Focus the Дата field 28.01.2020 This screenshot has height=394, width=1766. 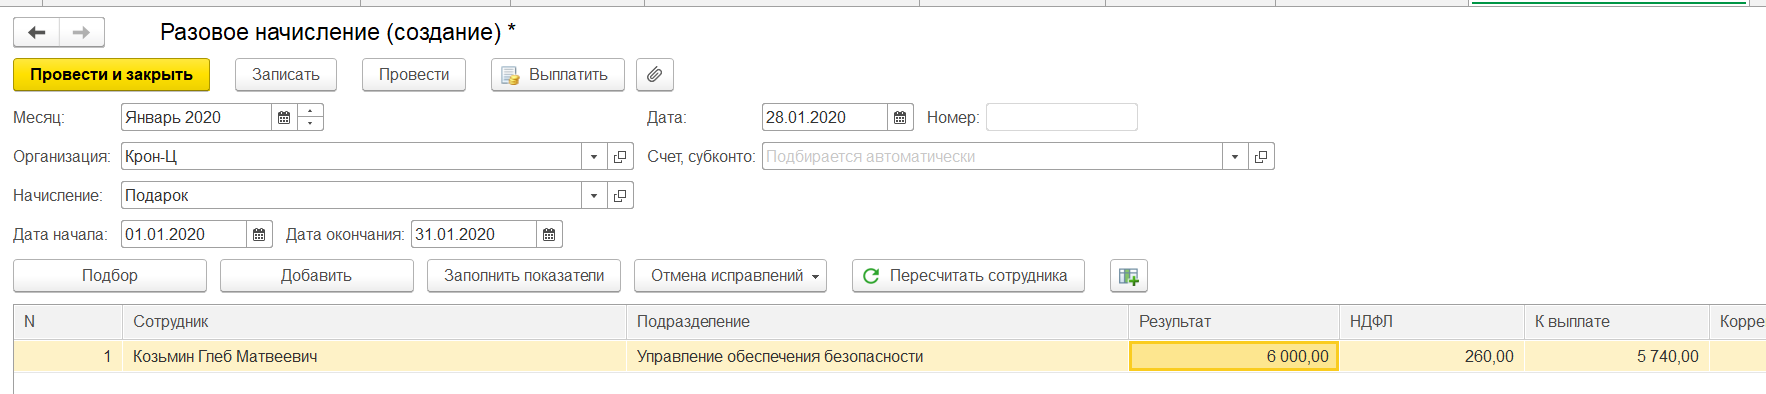click(824, 118)
